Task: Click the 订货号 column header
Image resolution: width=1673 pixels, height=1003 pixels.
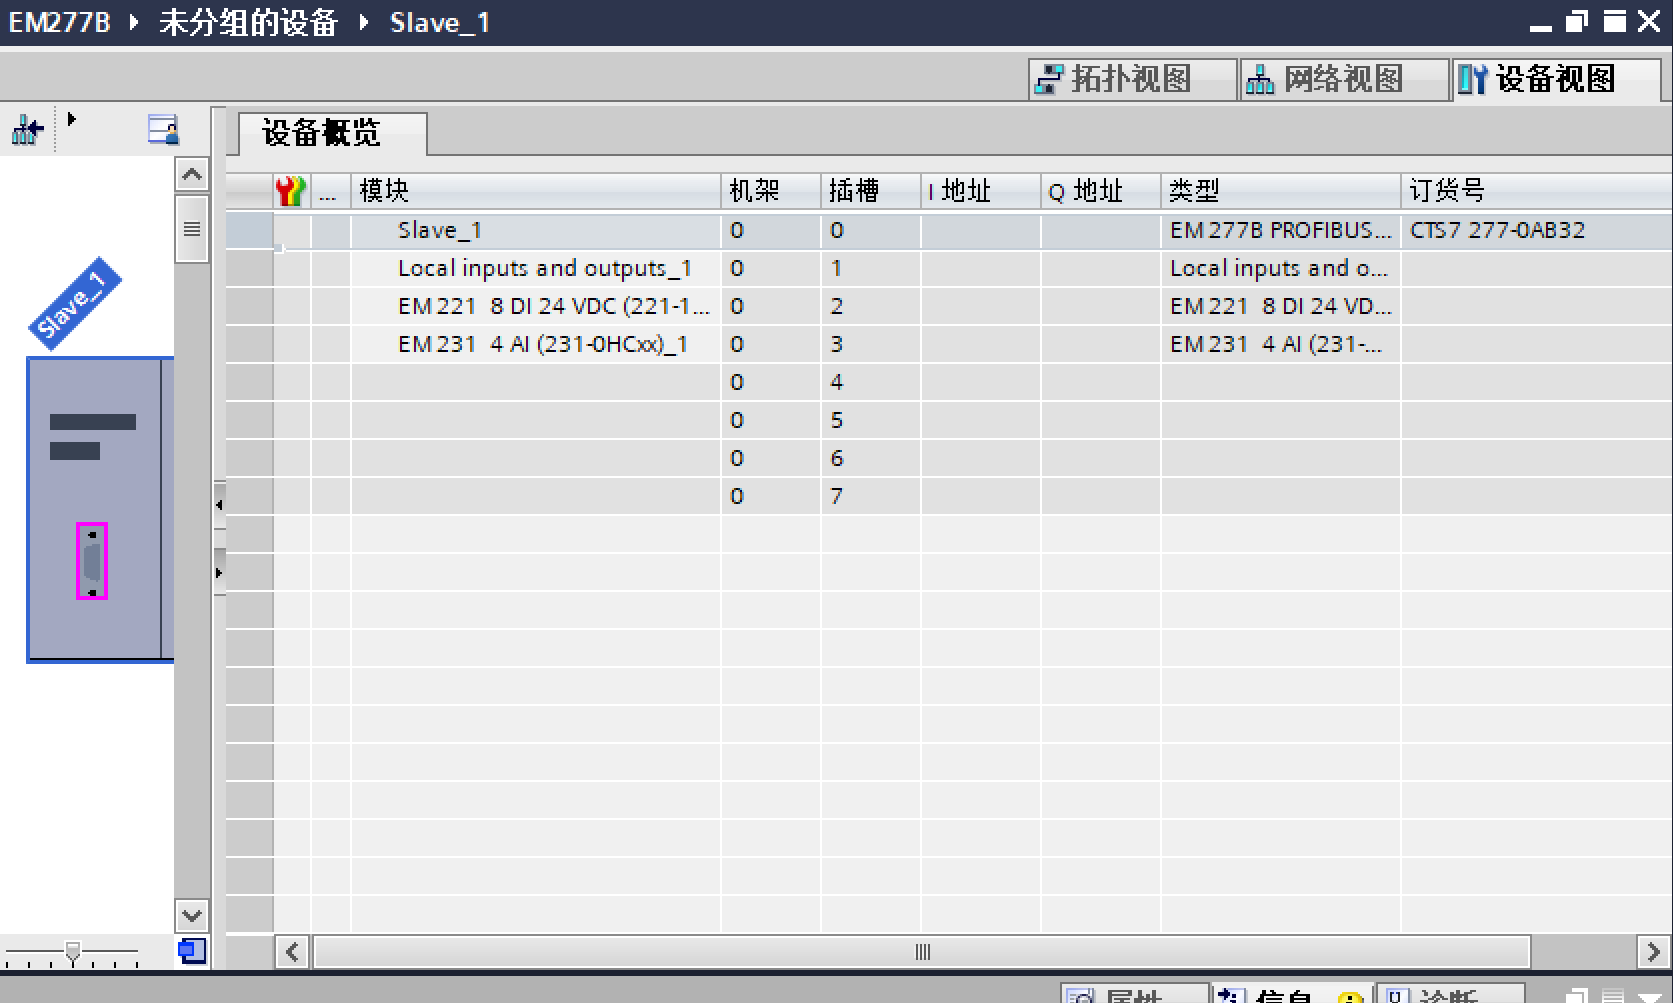Action: click(x=1536, y=190)
